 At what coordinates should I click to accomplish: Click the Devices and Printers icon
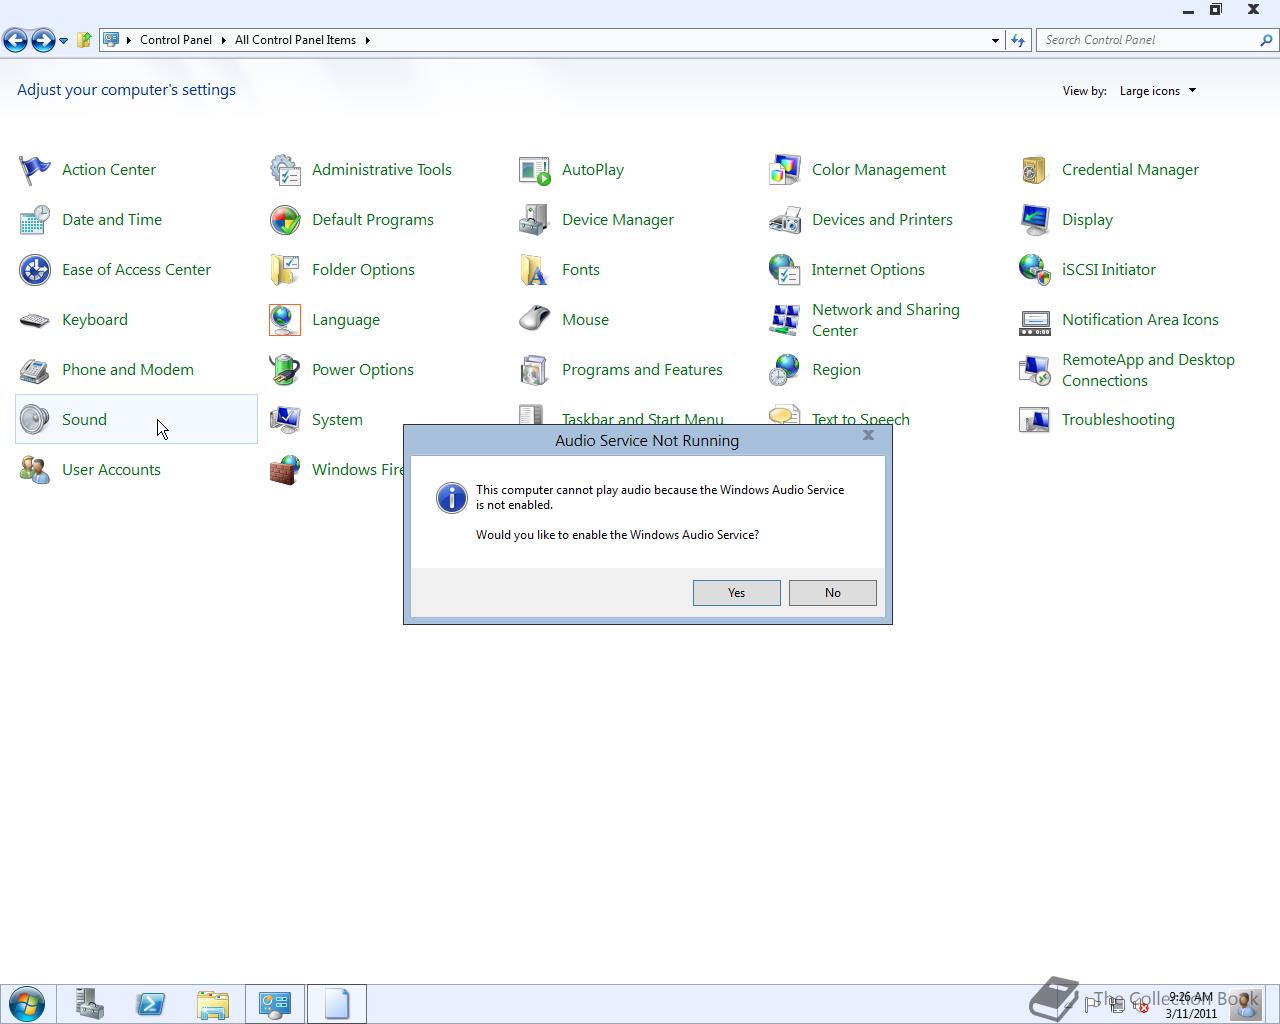click(785, 220)
